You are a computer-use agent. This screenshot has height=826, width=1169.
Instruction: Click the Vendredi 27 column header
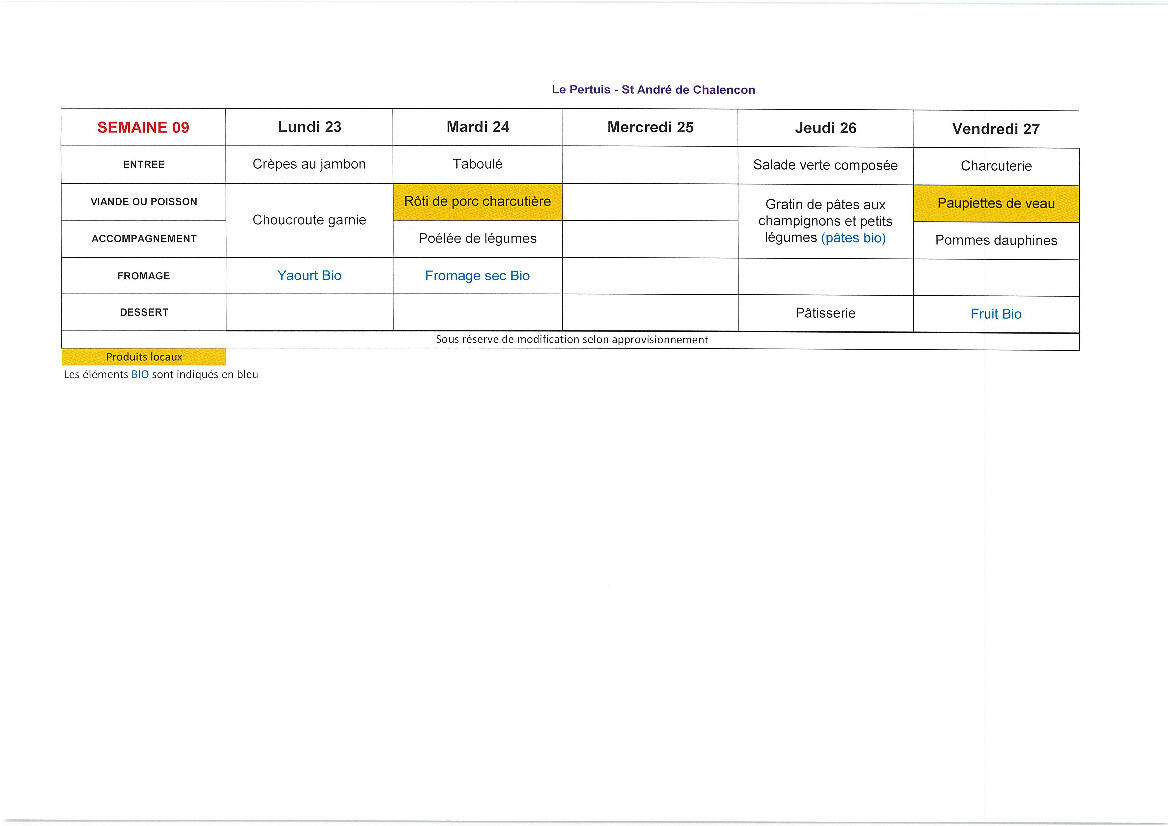(995, 129)
